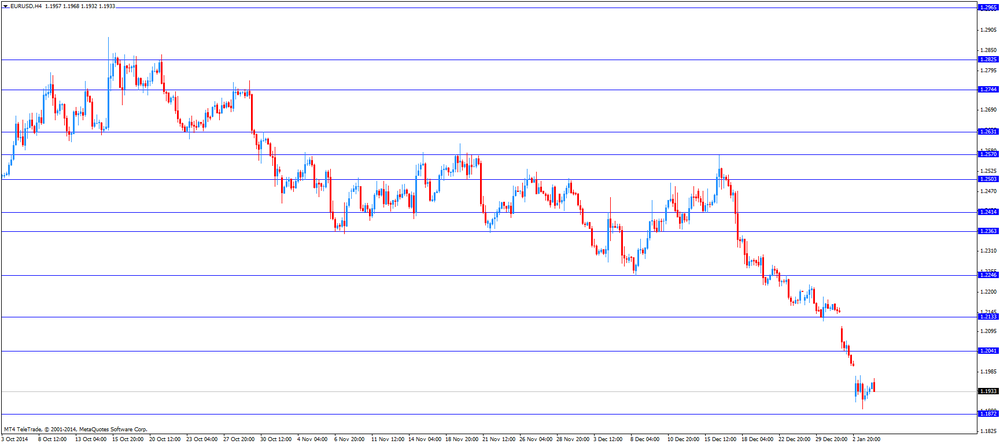This screenshot has height=444, width=1000.
Task: Click the 1.2905 price scale value
Action: pyautogui.click(x=989, y=30)
